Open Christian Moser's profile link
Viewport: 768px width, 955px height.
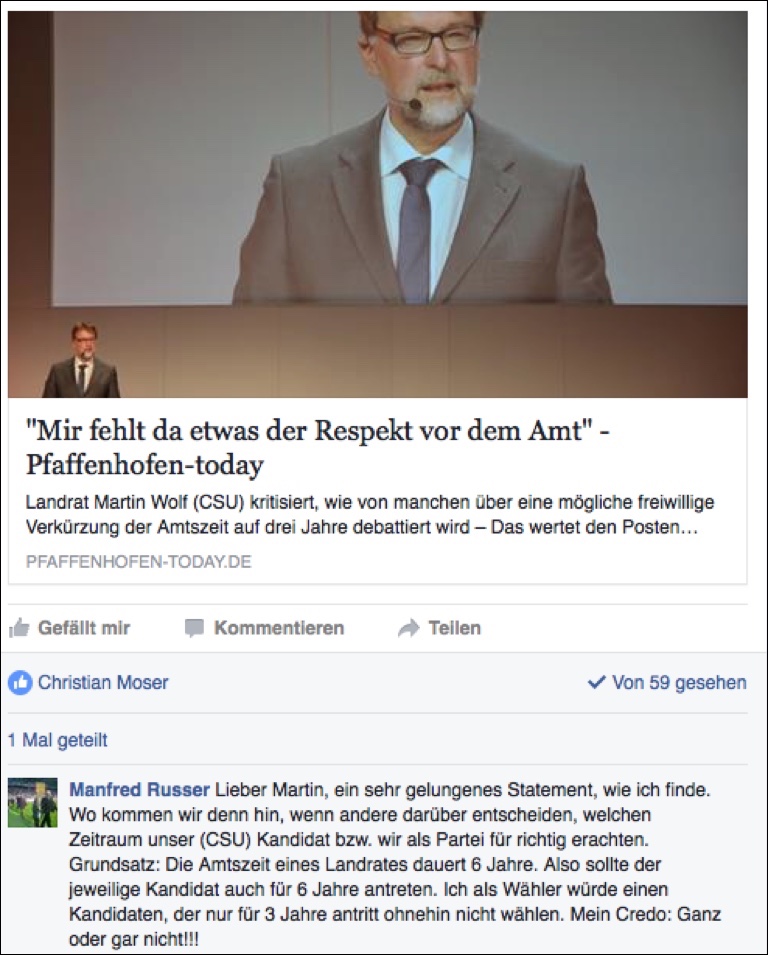point(103,682)
